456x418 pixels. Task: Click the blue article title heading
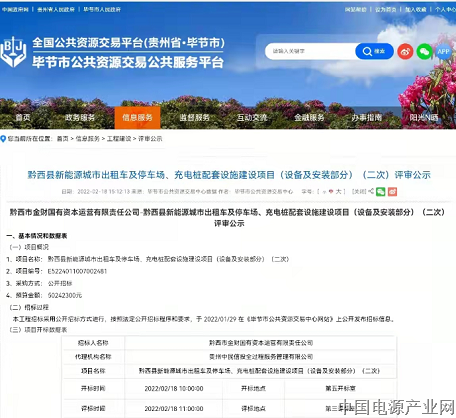tap(229, 175)
